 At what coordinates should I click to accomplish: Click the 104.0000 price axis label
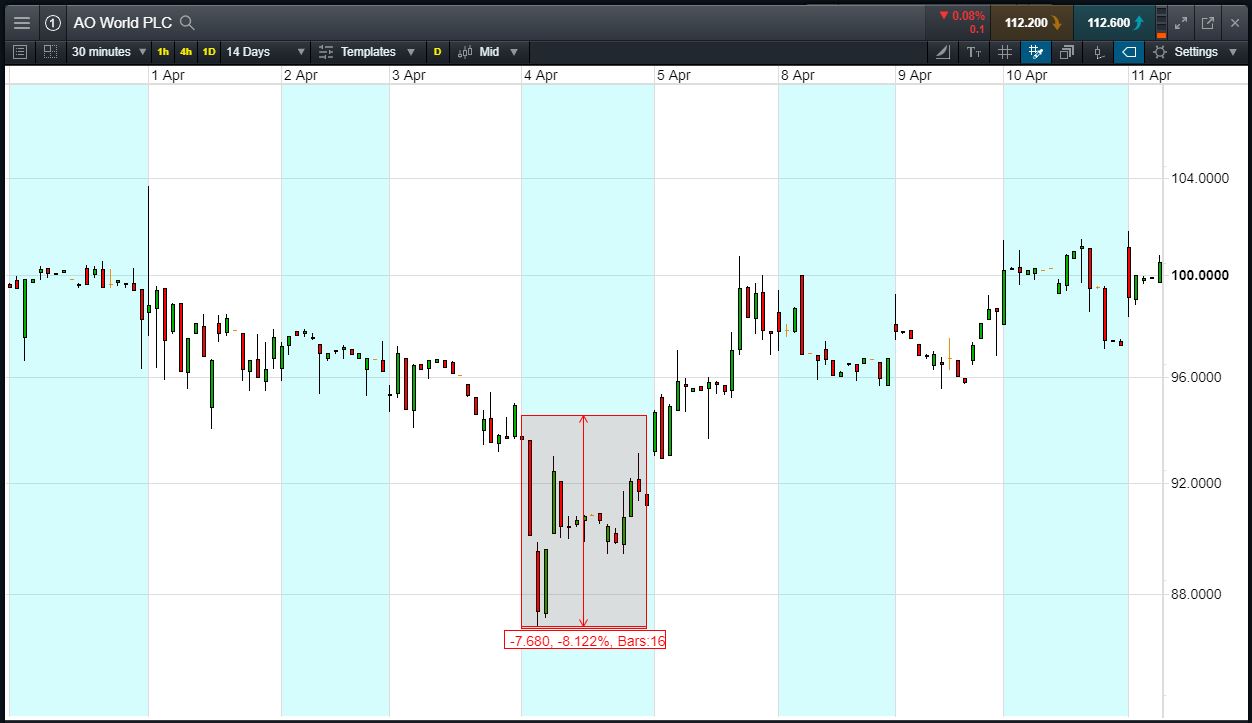[1199, 178]
